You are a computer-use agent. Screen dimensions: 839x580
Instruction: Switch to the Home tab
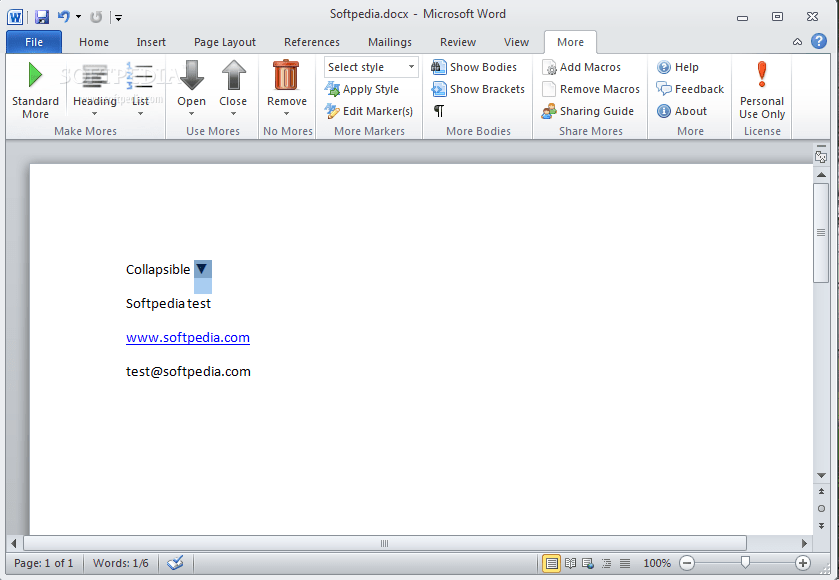pos(94,42)
